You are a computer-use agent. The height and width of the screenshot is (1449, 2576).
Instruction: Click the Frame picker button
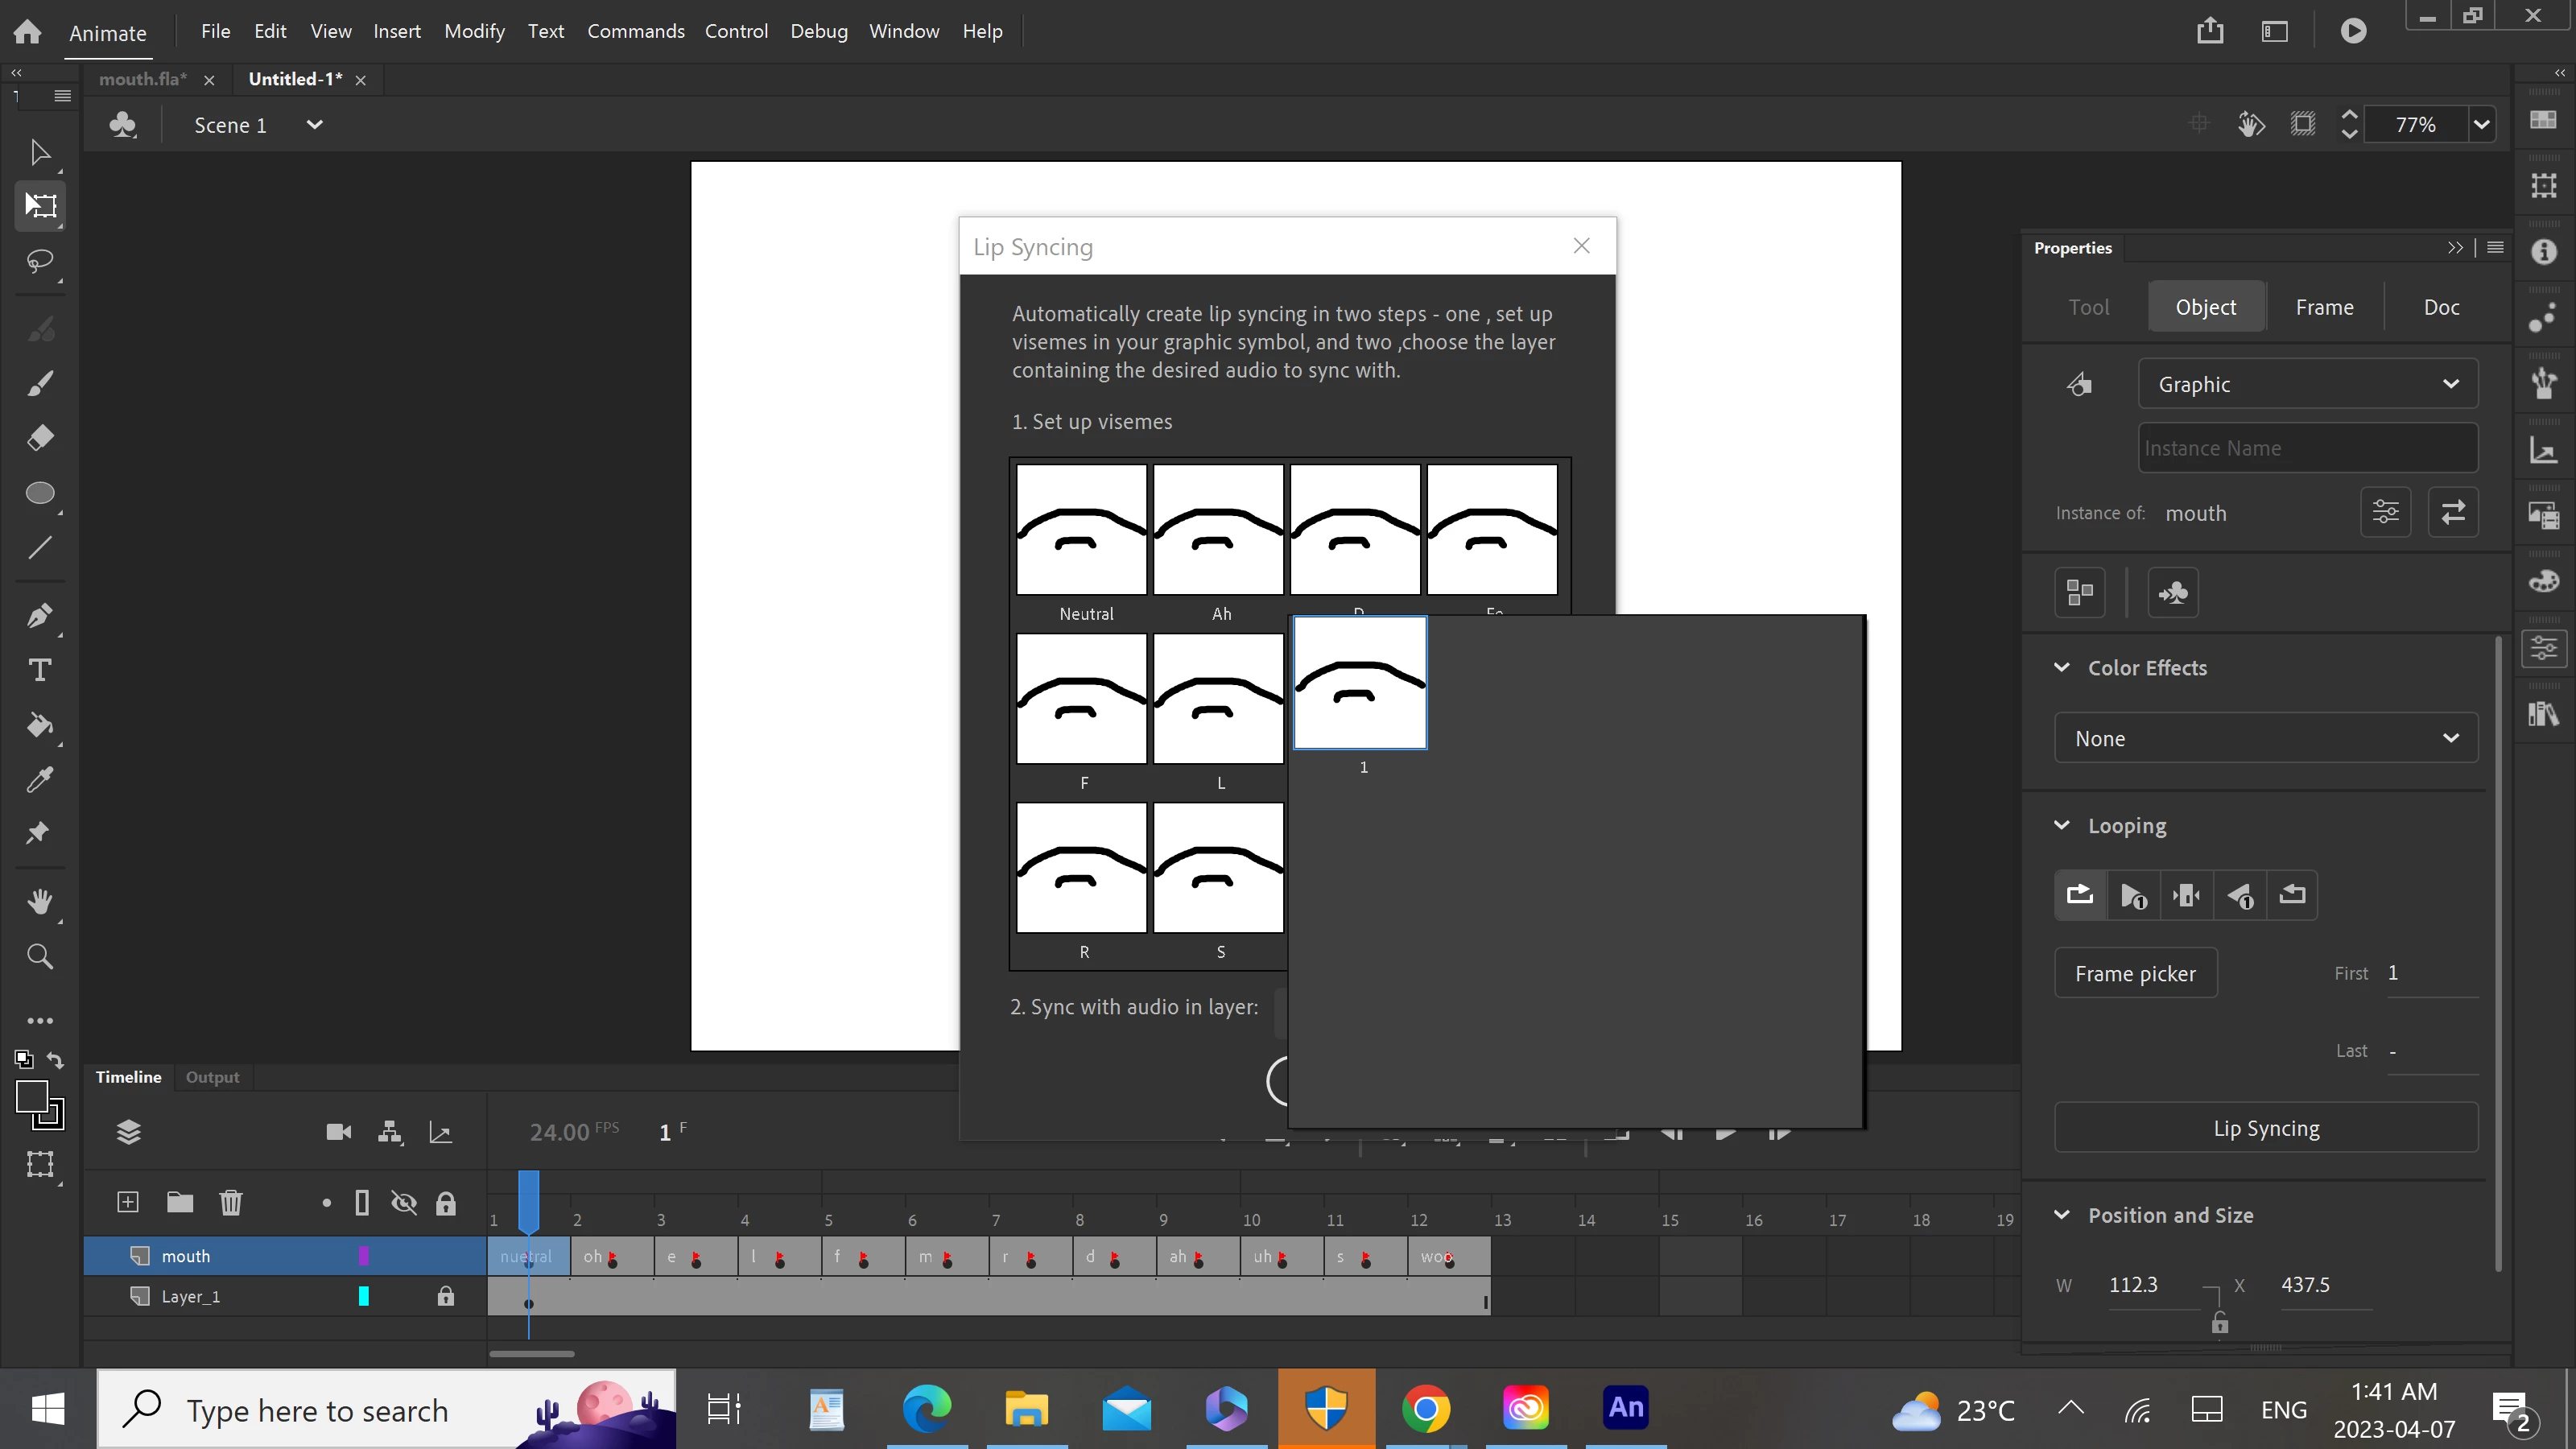tap(2135, 973)
